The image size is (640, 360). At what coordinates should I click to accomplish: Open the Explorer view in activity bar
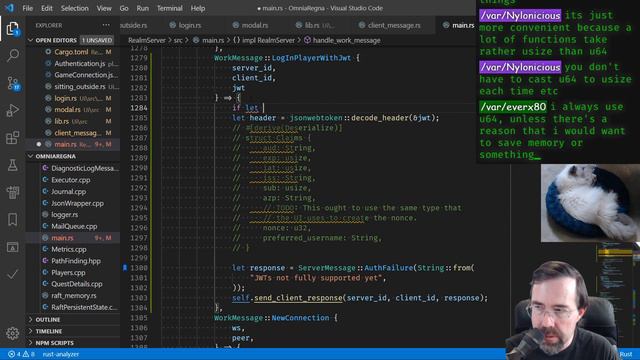coord(12,29)
